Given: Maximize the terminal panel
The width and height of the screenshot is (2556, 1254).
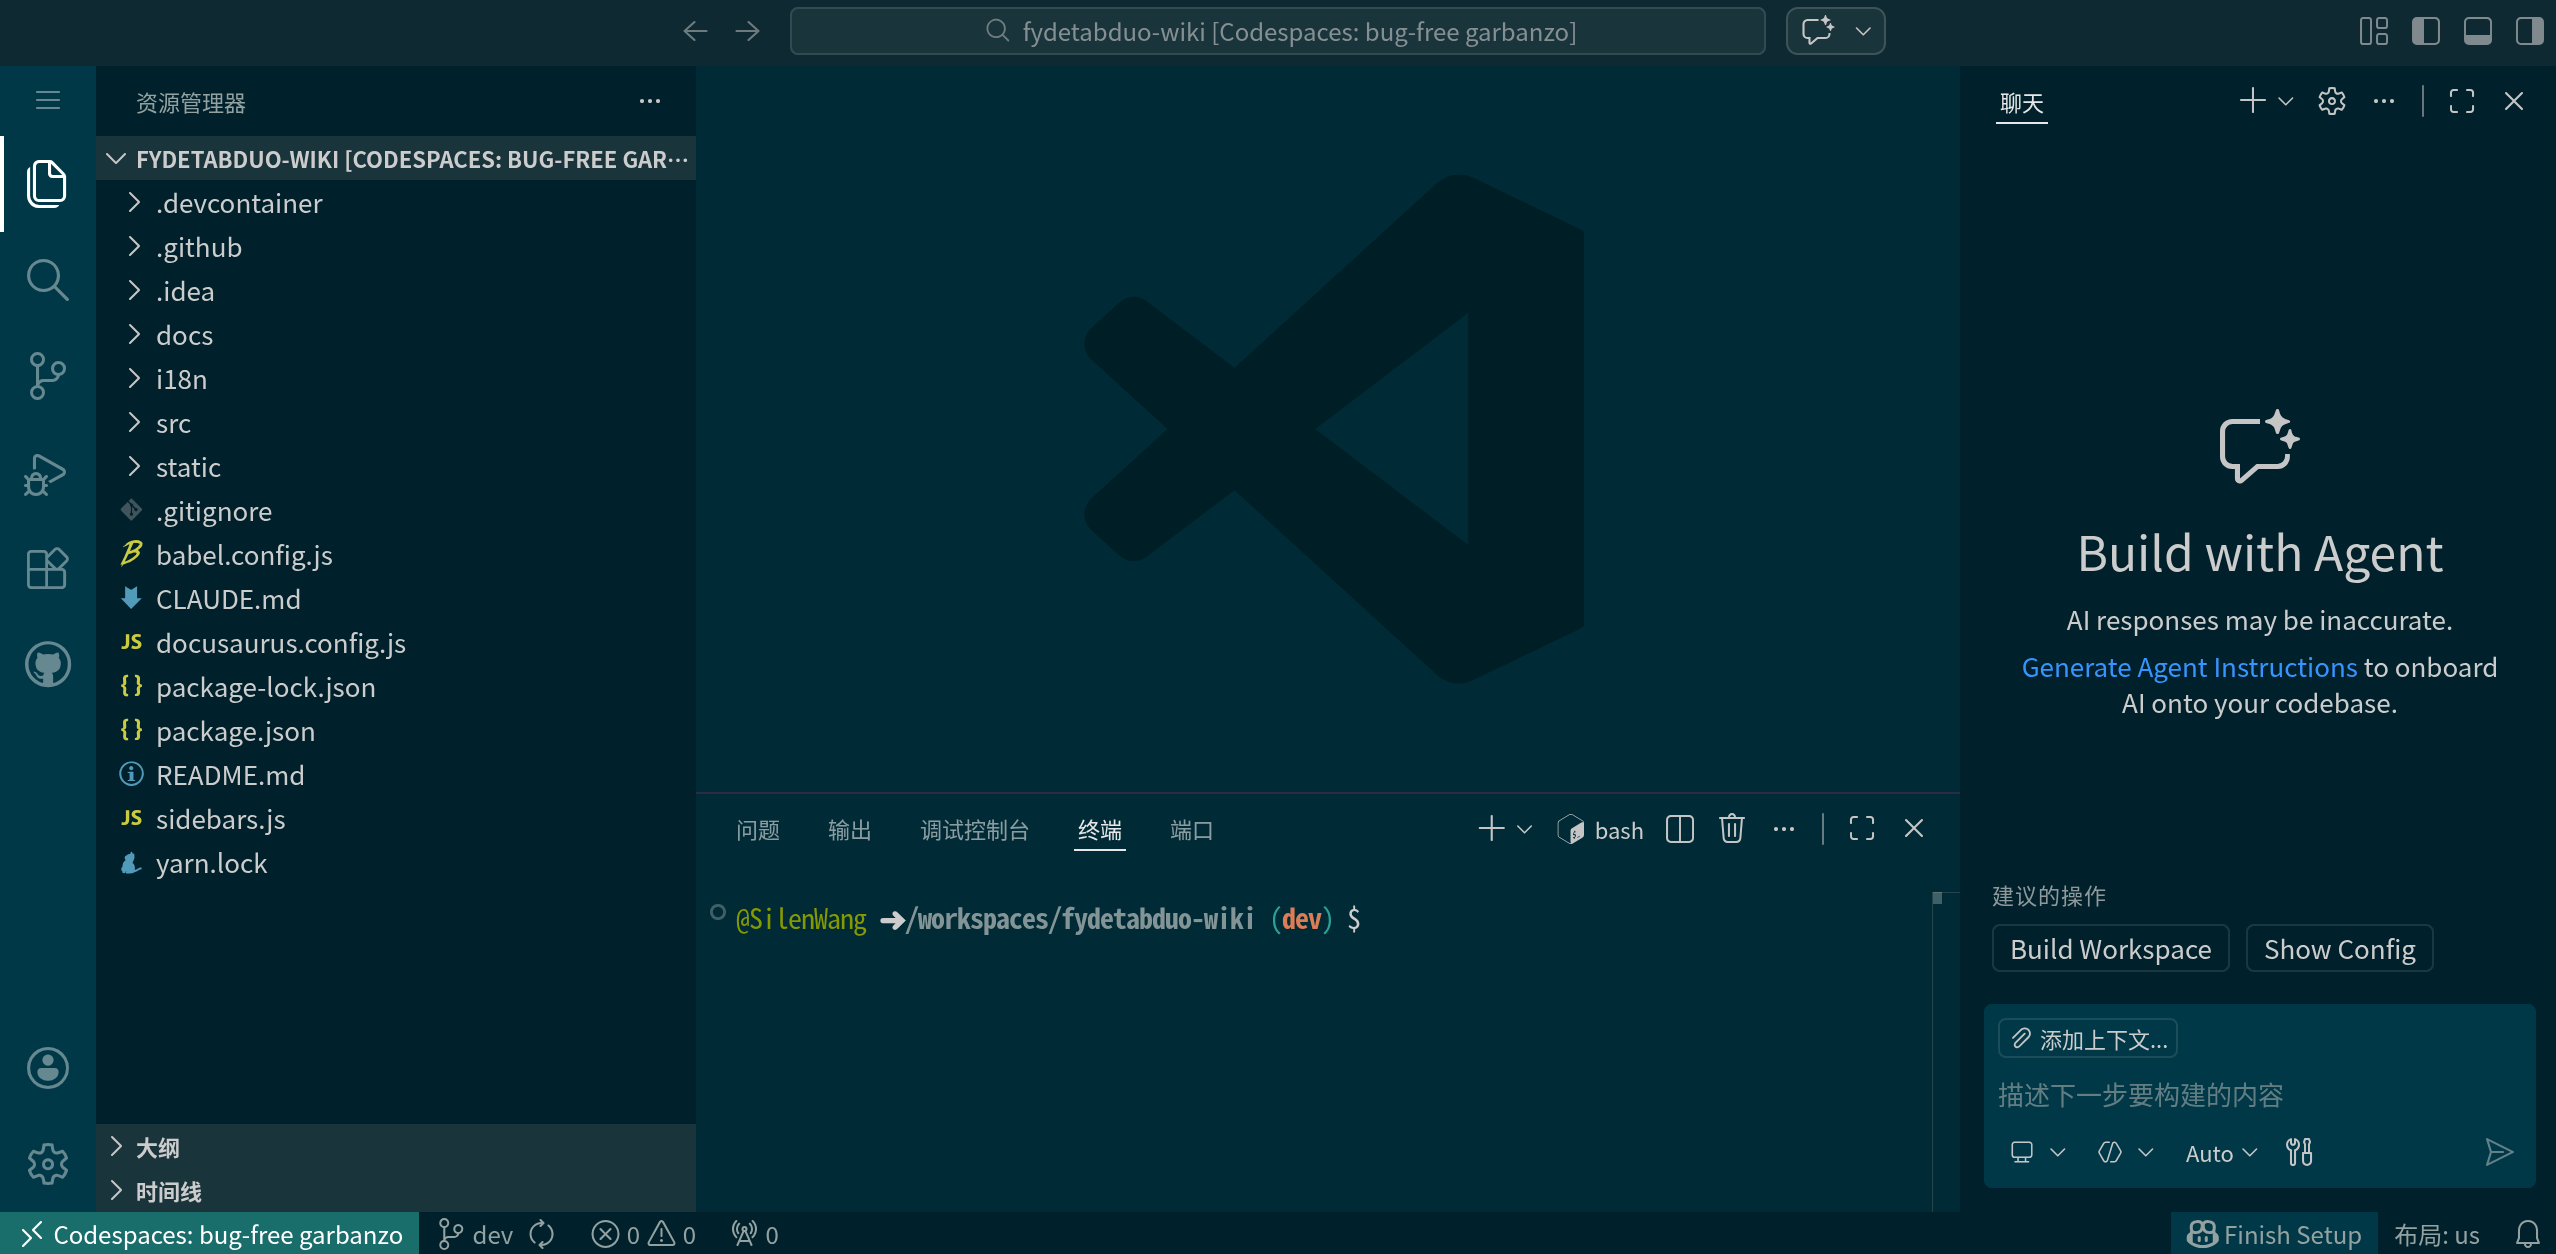Looking at the screenshot, I should 1861,829.
